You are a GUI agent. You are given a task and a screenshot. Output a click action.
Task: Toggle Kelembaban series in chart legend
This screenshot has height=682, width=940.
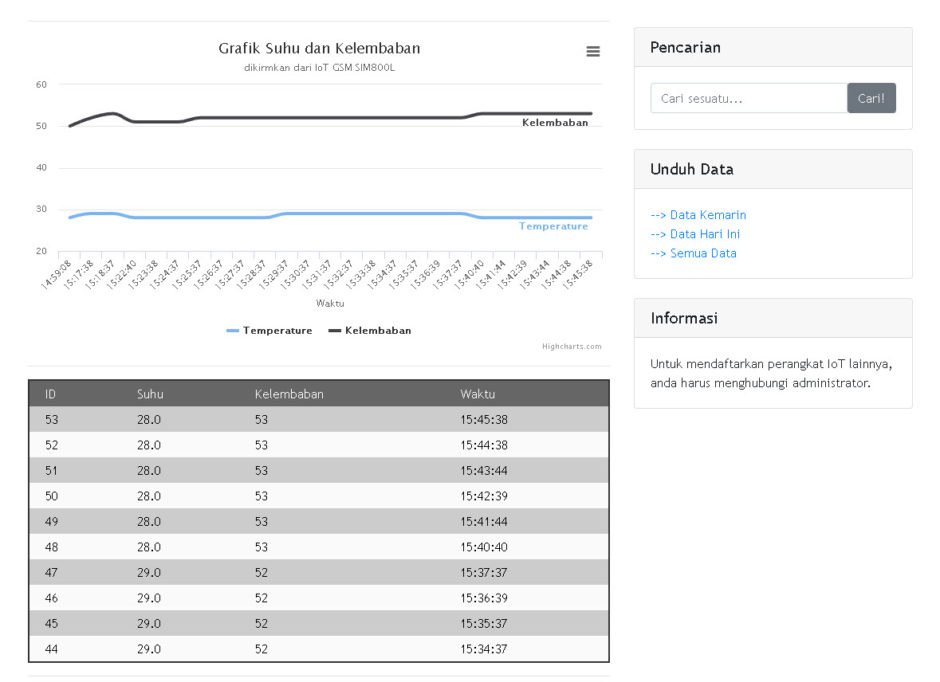(x=370, y=330)
